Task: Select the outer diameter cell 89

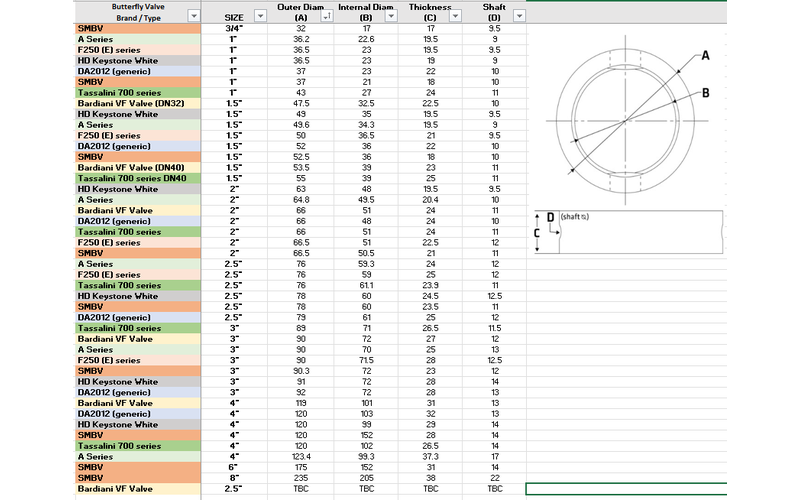Action: click(x=301, y=329)
